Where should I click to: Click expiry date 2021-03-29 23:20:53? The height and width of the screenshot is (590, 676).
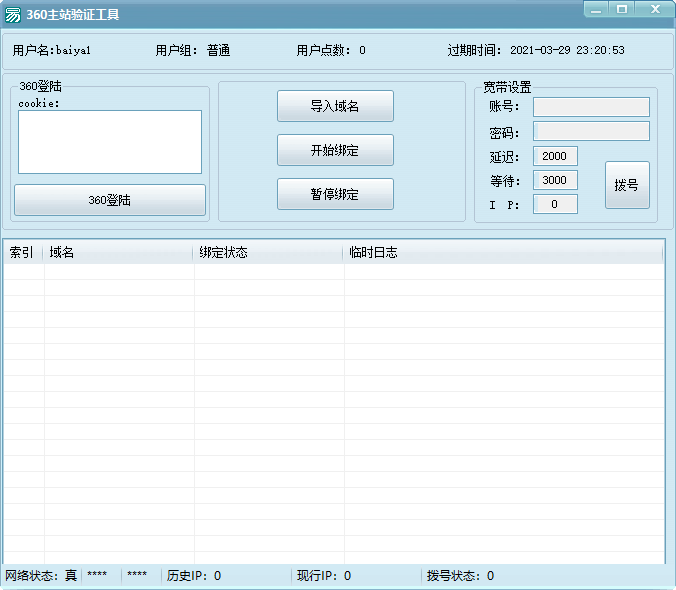[567, 50]
